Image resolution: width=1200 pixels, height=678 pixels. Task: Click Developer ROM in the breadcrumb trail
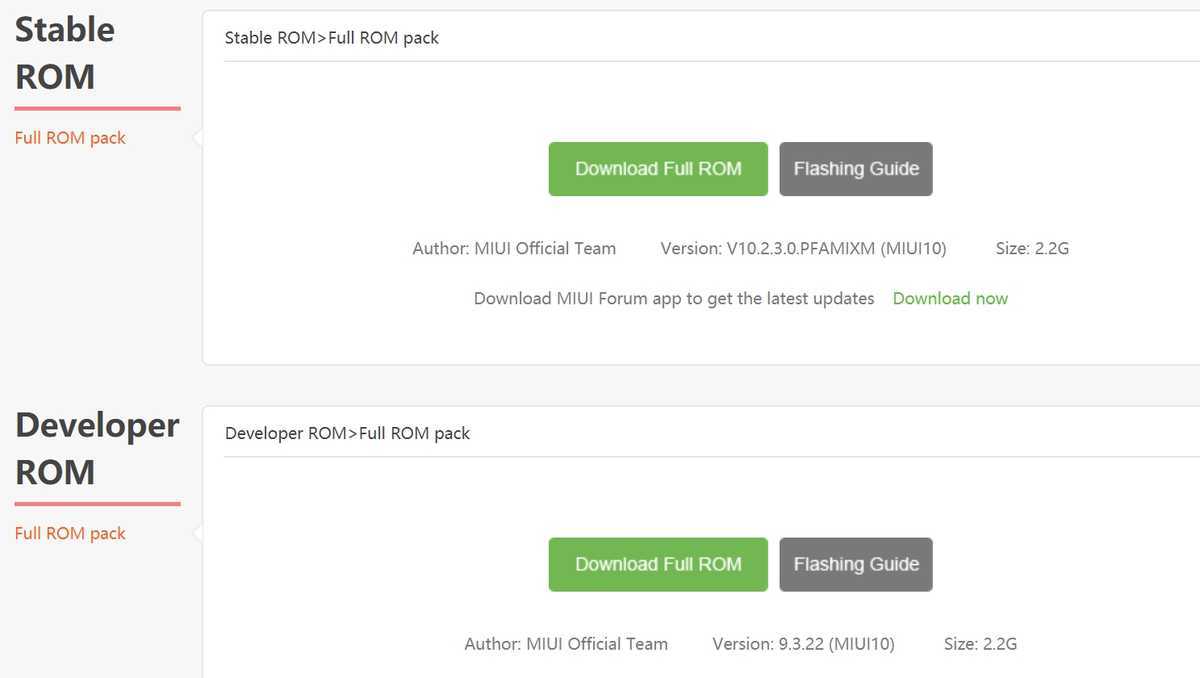pos(284,432)
